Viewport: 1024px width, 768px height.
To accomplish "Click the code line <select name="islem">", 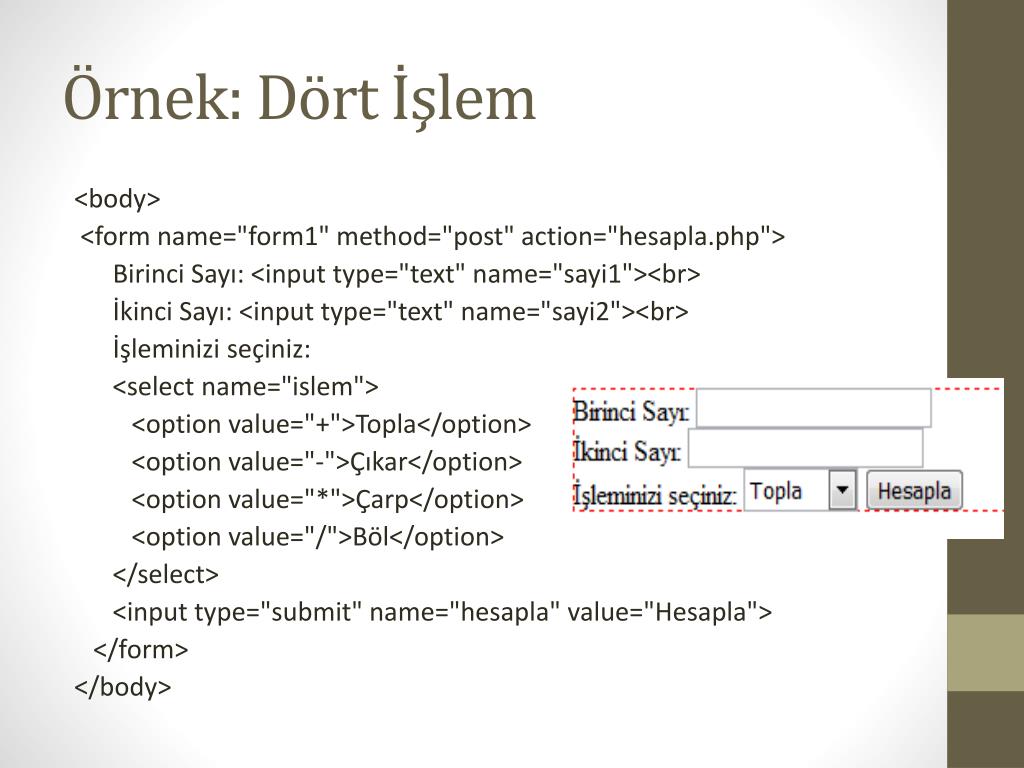I will coord(246,387).
